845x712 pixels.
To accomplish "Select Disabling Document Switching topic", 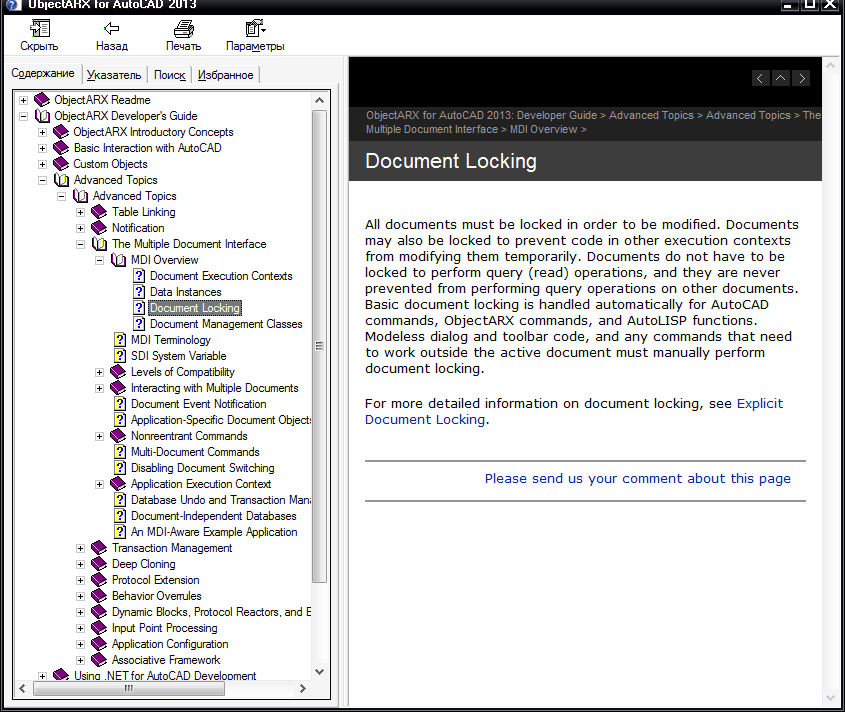I will click(x=202, y=468).
